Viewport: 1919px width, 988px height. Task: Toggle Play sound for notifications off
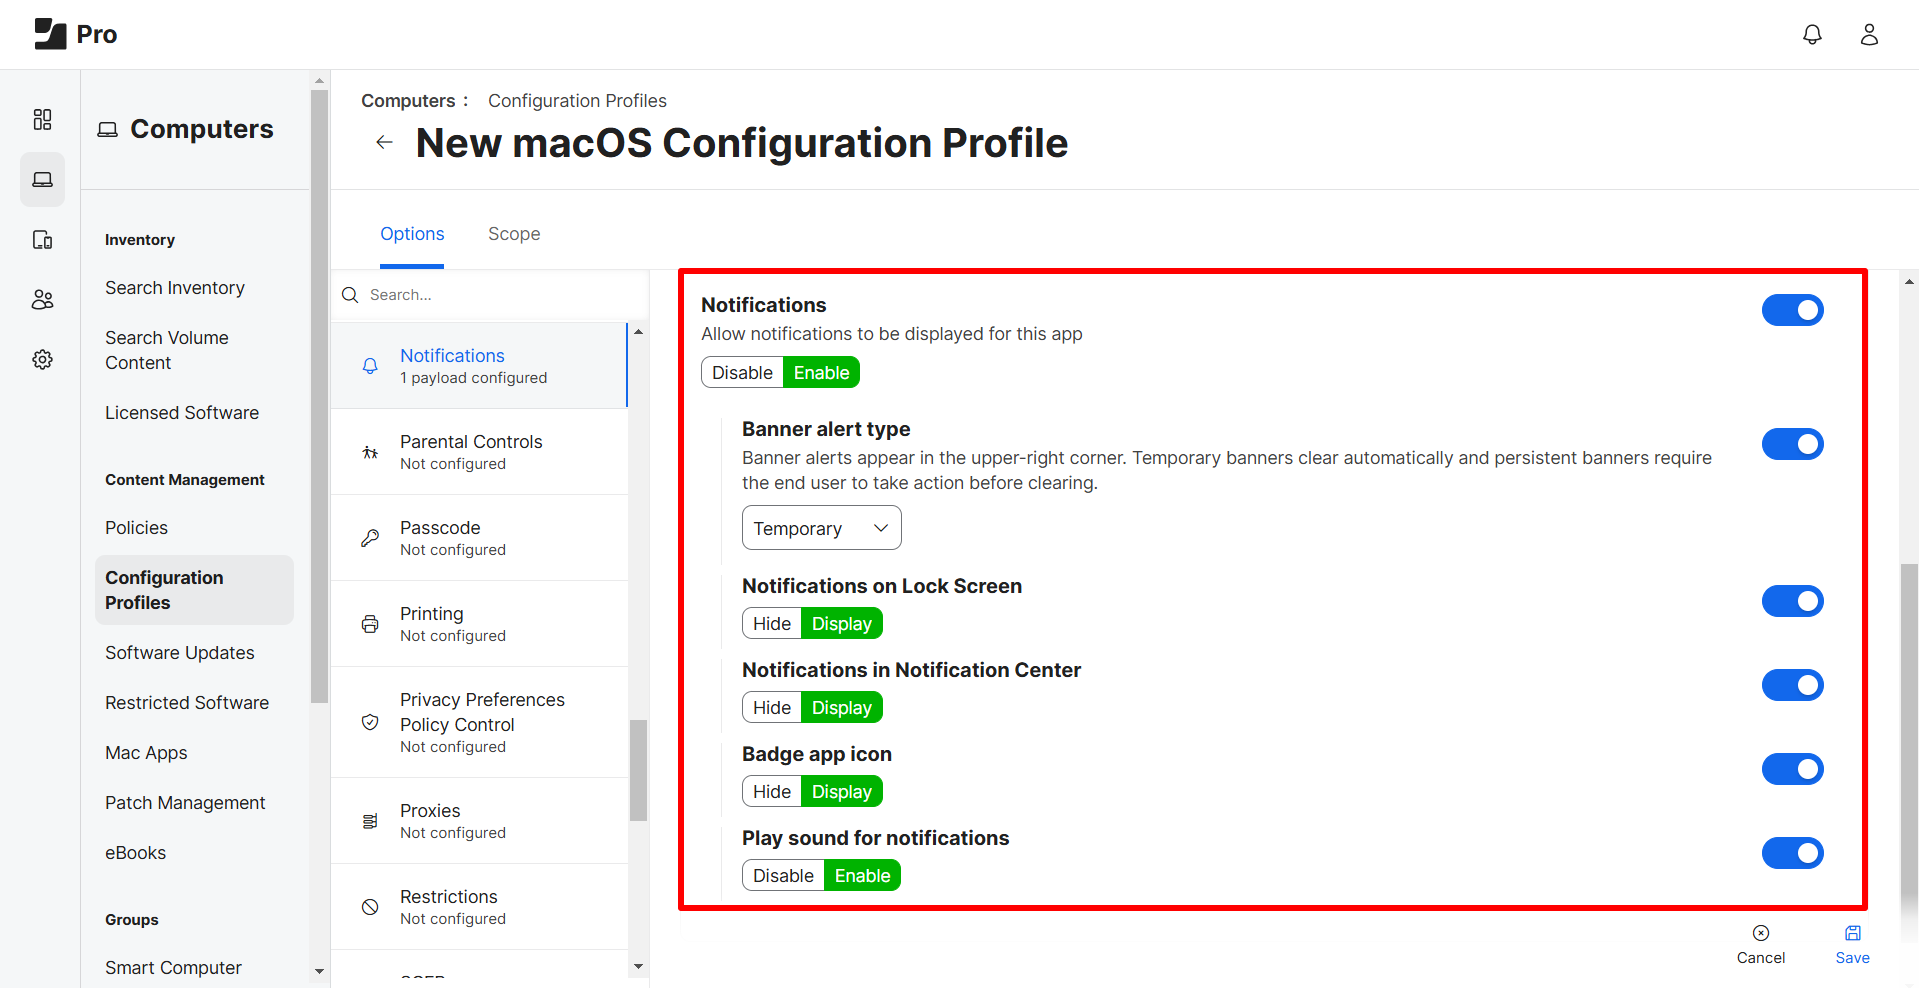tap(1792, 853)
